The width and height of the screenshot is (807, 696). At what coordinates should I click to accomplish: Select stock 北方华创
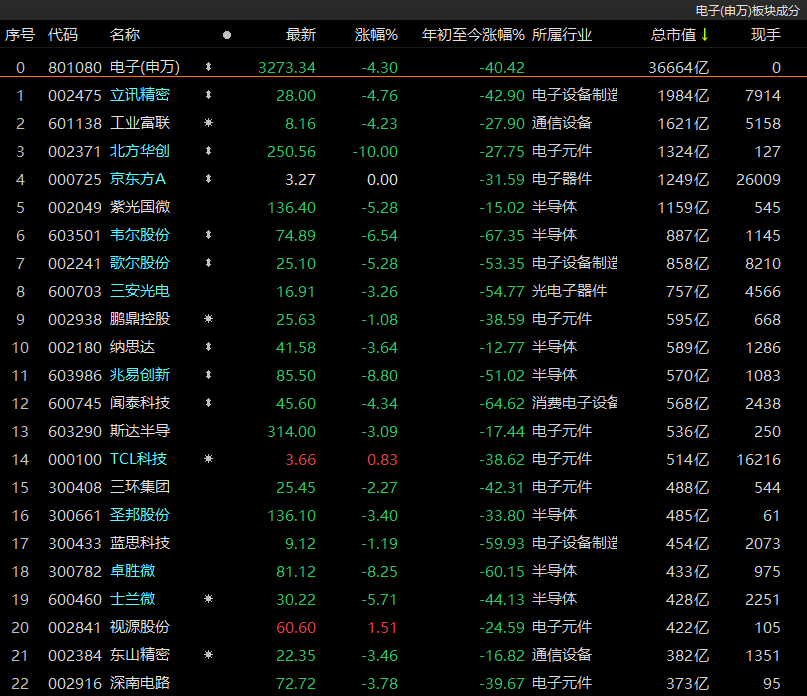pos(139,151)
